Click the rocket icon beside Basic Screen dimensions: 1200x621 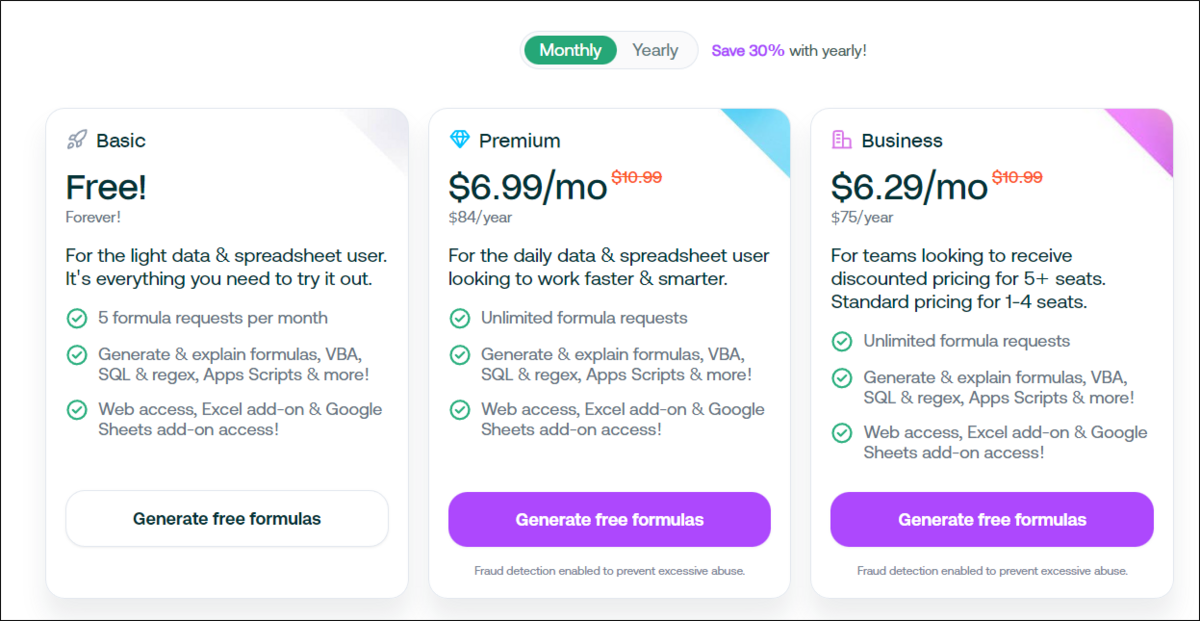click(x=77, y=140)
